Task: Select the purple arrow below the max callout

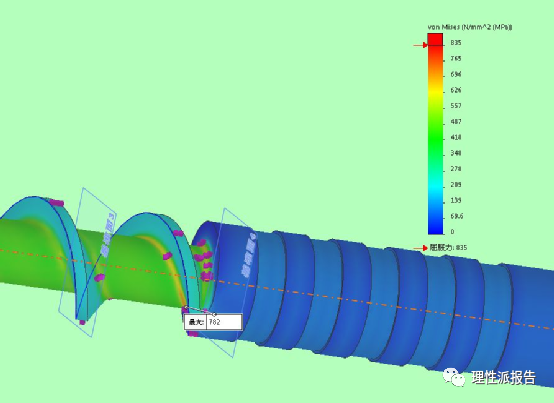Action: pos(193,333)
